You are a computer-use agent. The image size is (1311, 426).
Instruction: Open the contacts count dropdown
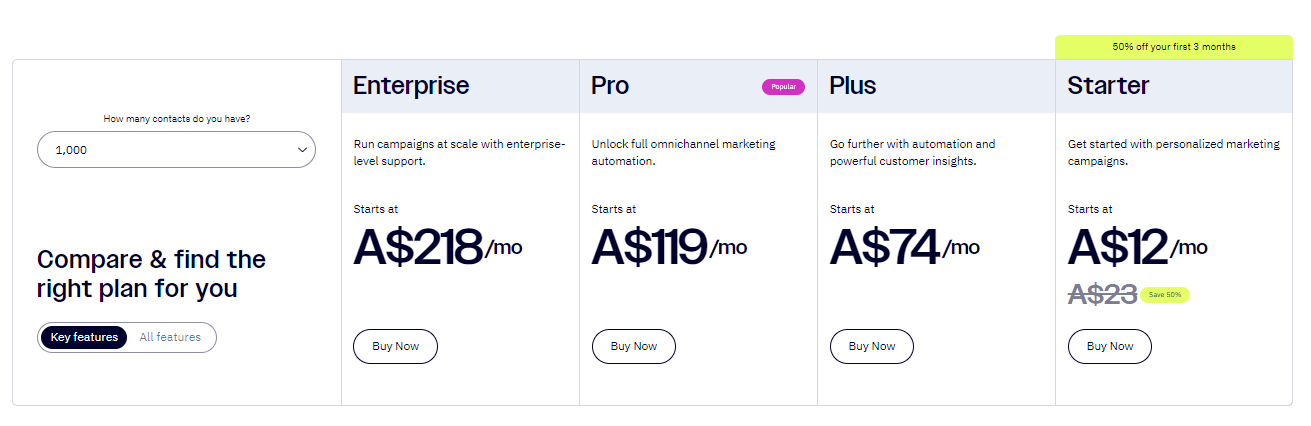click(x=175, y=150)
